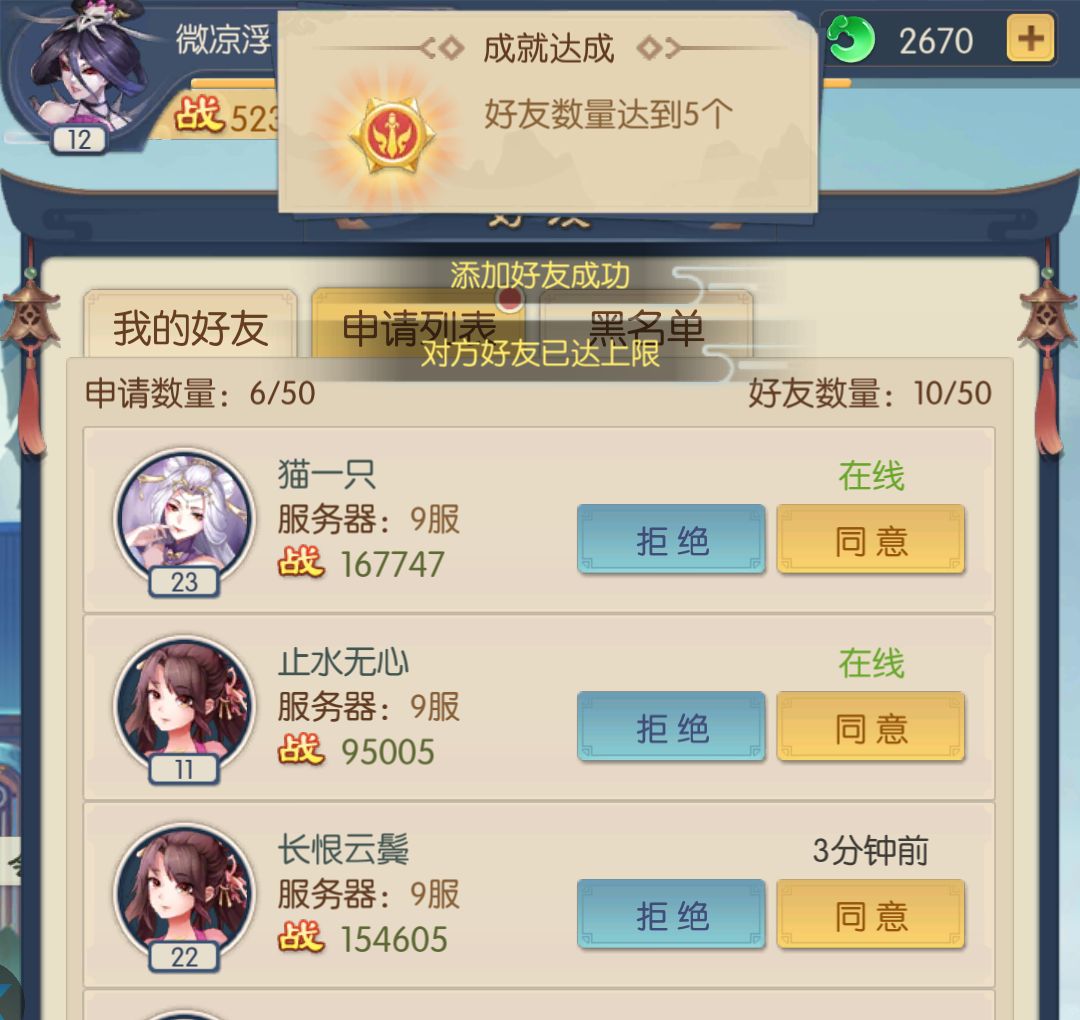Refuse the request from 长恨云鬓
Viewport: 1080px width, 1020px height.
[x=672, y=914]
